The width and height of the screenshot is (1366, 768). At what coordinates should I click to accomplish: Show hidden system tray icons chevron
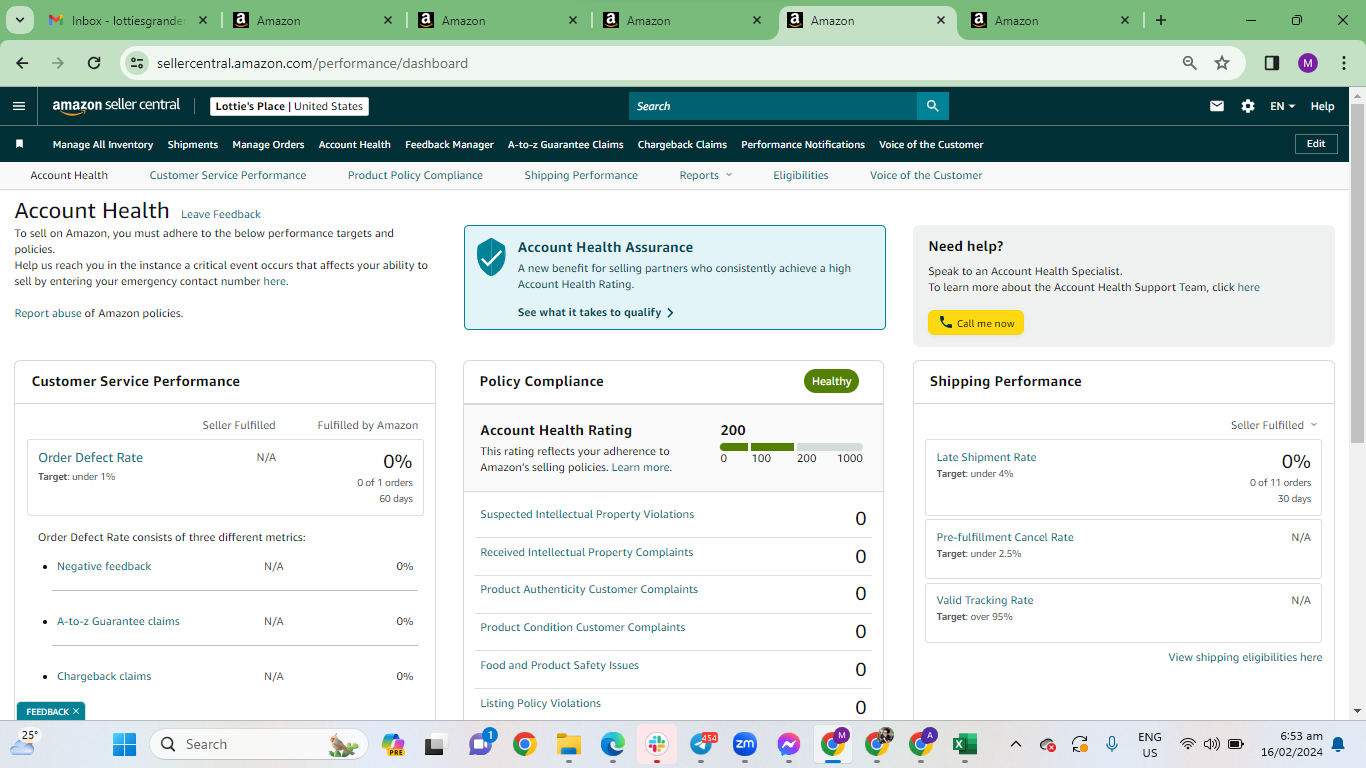click(x=1016, y=744)
